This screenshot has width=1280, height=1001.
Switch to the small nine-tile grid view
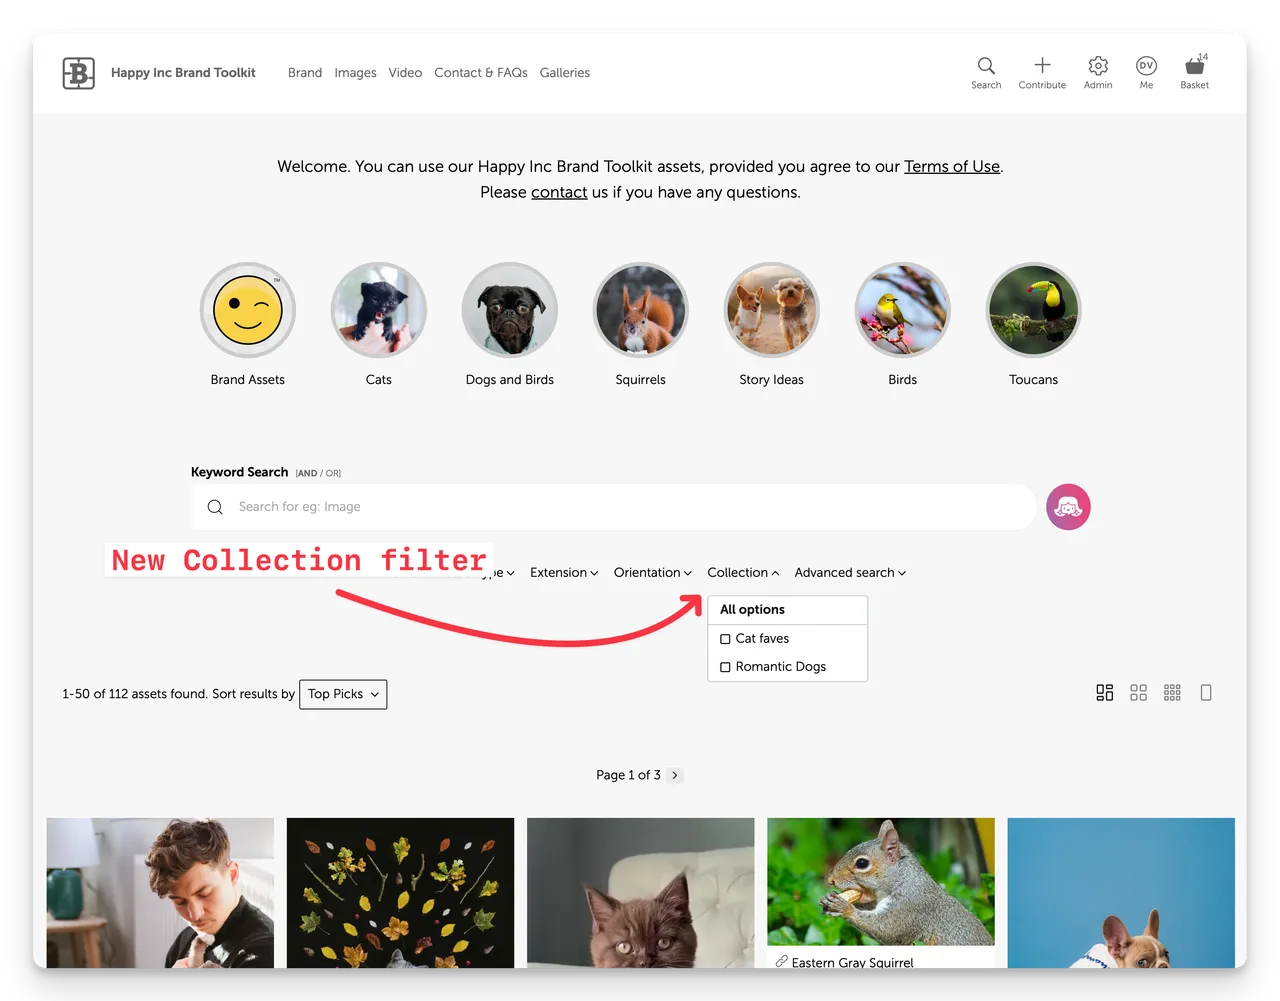point(1172,693)
